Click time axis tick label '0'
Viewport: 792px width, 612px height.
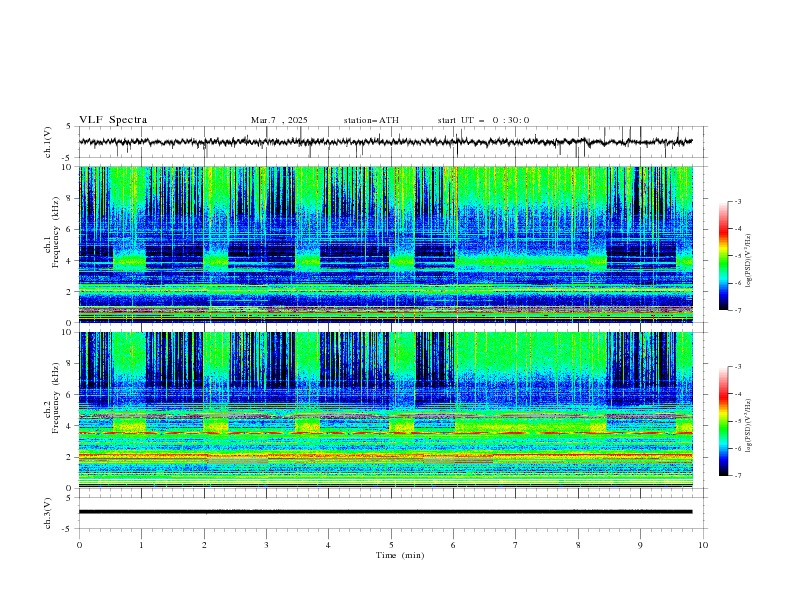[79, 545]
